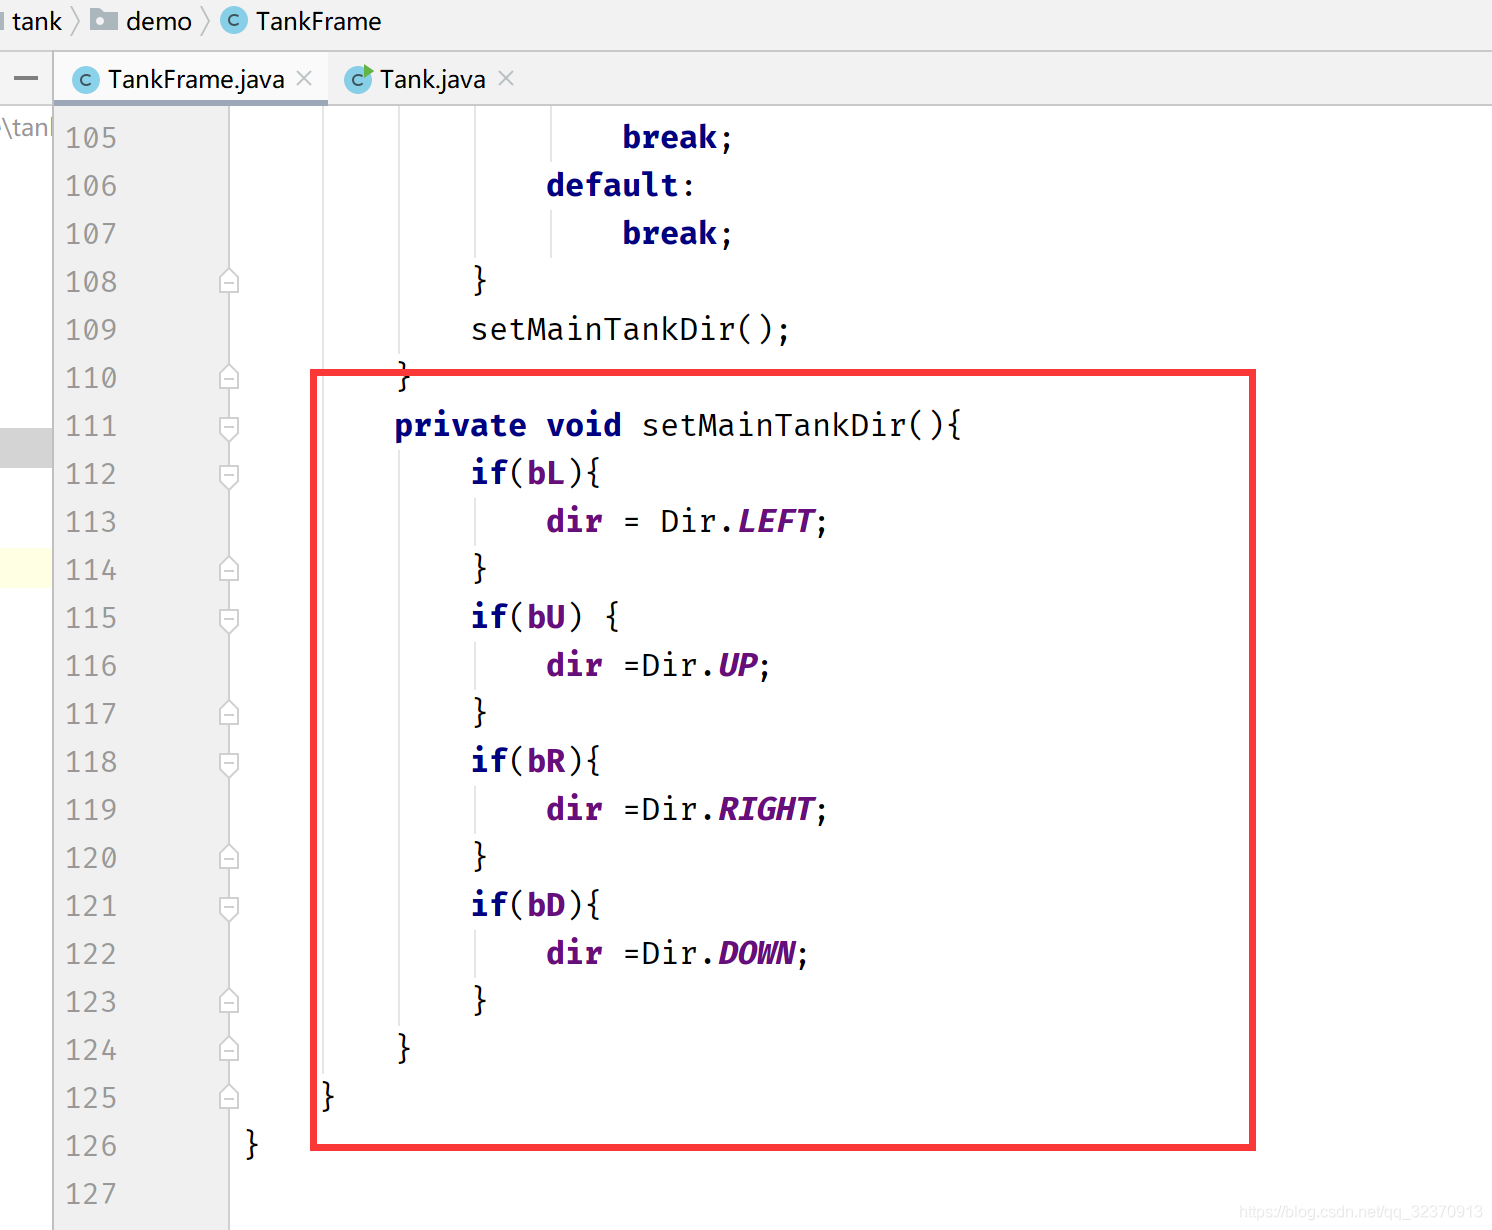Click the demo folder icon in the breadcrumb

104,20
